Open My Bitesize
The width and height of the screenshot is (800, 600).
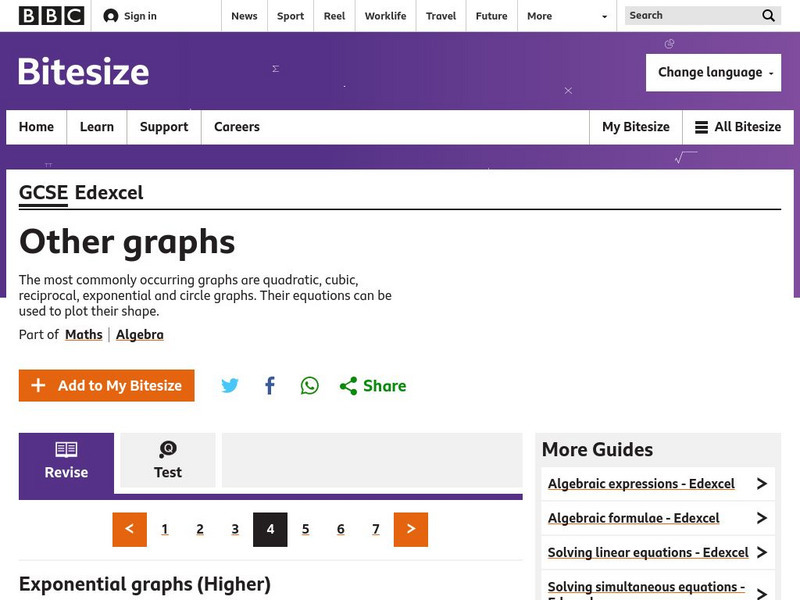click(x=636, y=127)
